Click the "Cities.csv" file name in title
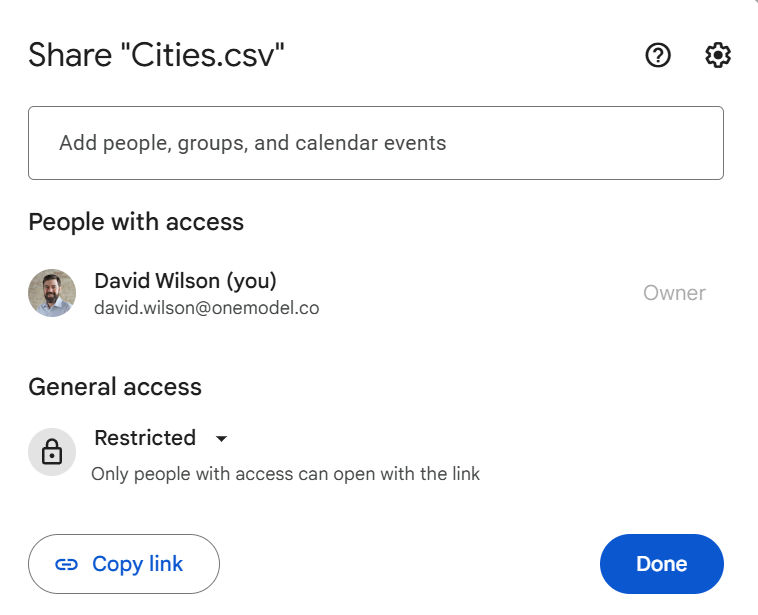758x615 pixels. [204, 56]
